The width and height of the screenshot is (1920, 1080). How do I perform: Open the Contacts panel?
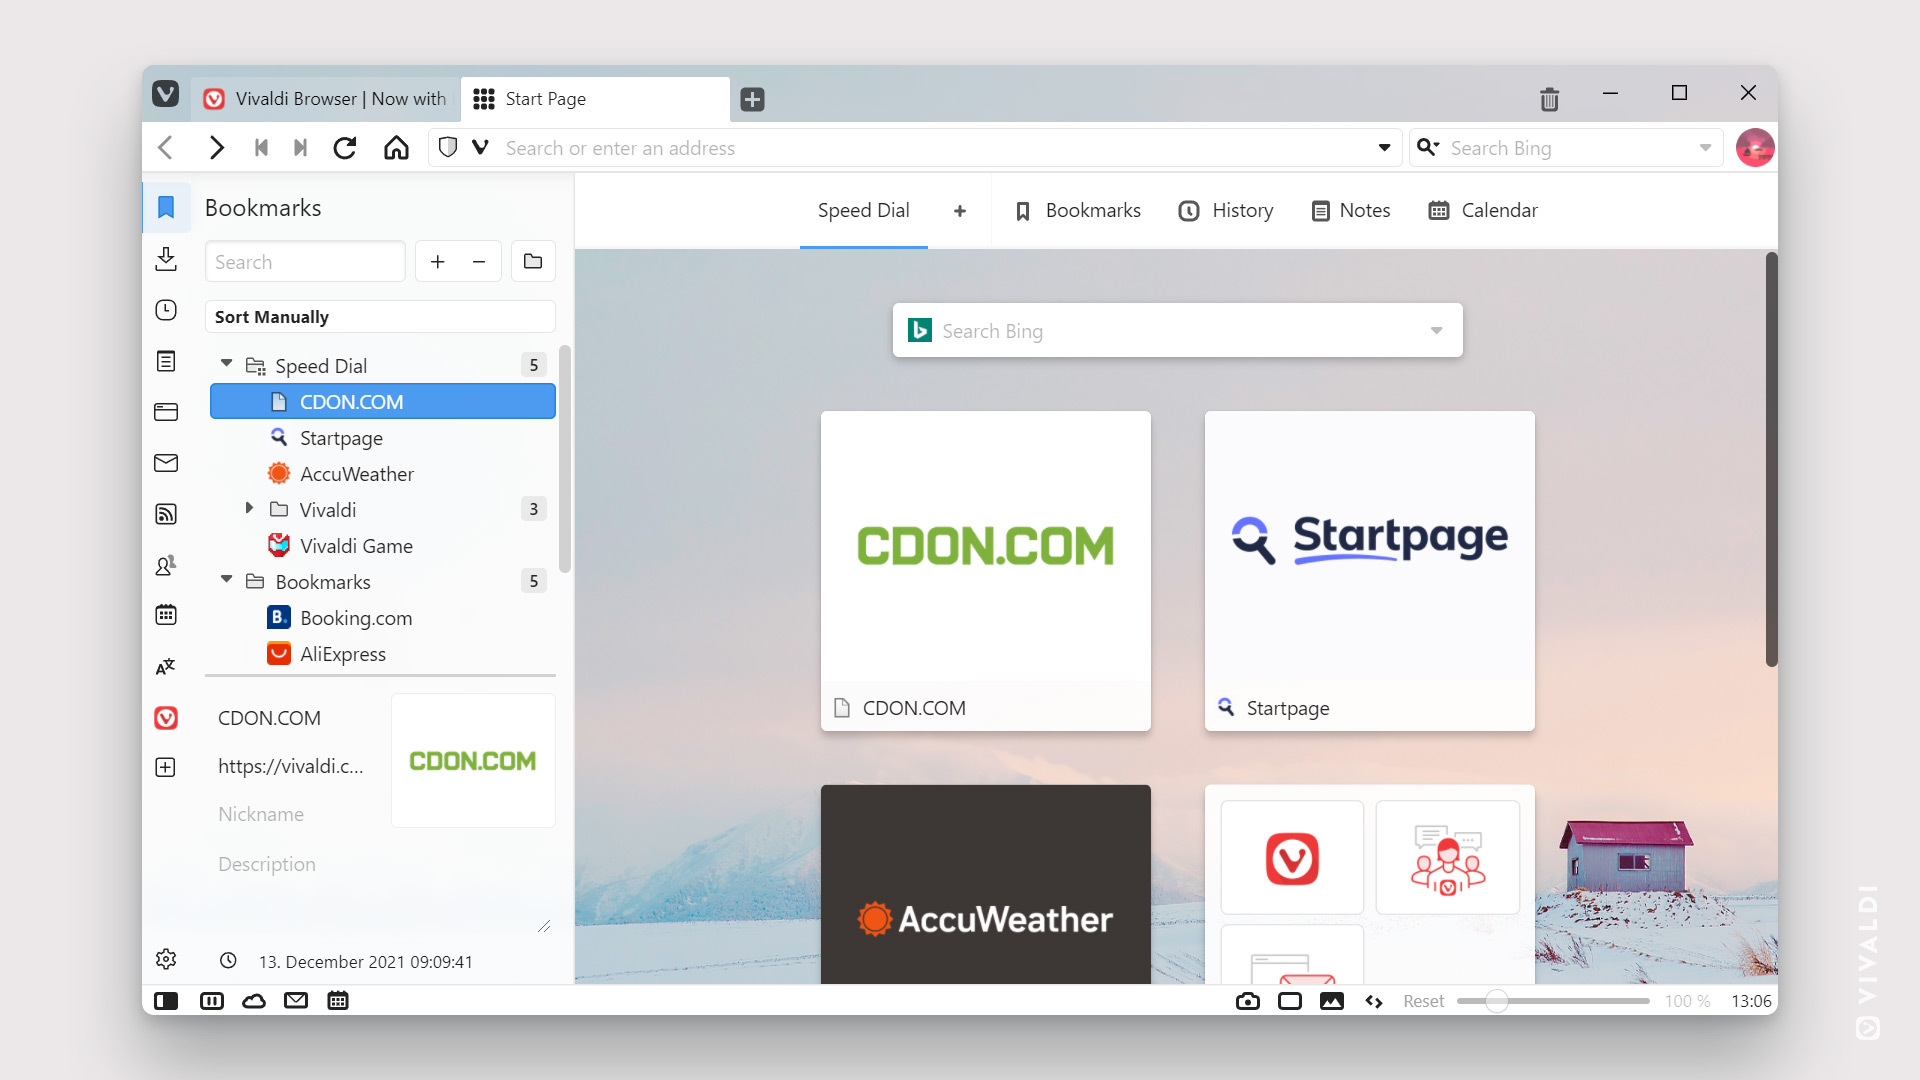point(166,565)
